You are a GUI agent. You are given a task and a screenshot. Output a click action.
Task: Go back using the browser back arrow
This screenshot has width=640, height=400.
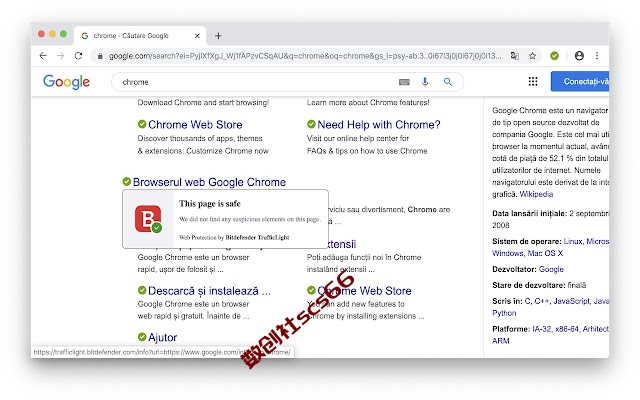(43, 56)
